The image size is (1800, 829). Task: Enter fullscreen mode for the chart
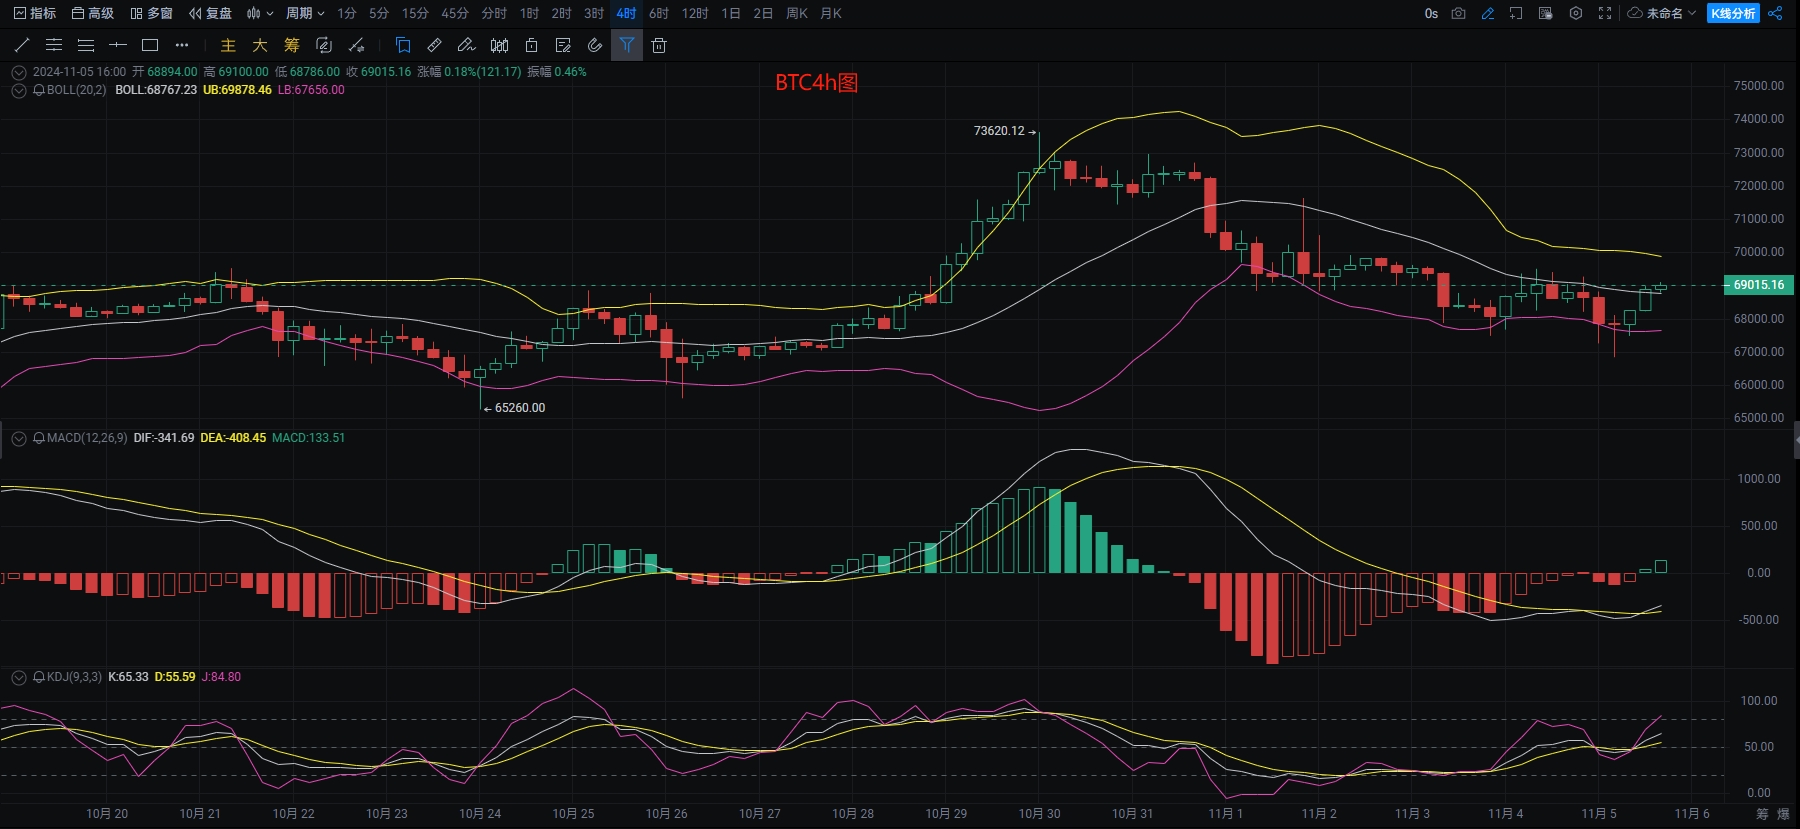click(x=1605, y=13)
